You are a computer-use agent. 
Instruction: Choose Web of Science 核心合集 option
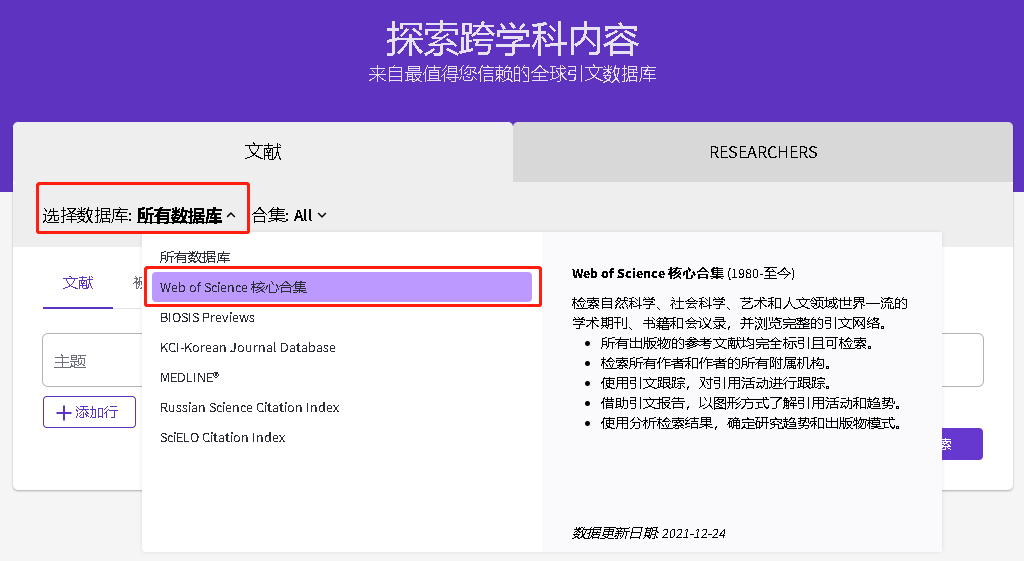point(342,287)
